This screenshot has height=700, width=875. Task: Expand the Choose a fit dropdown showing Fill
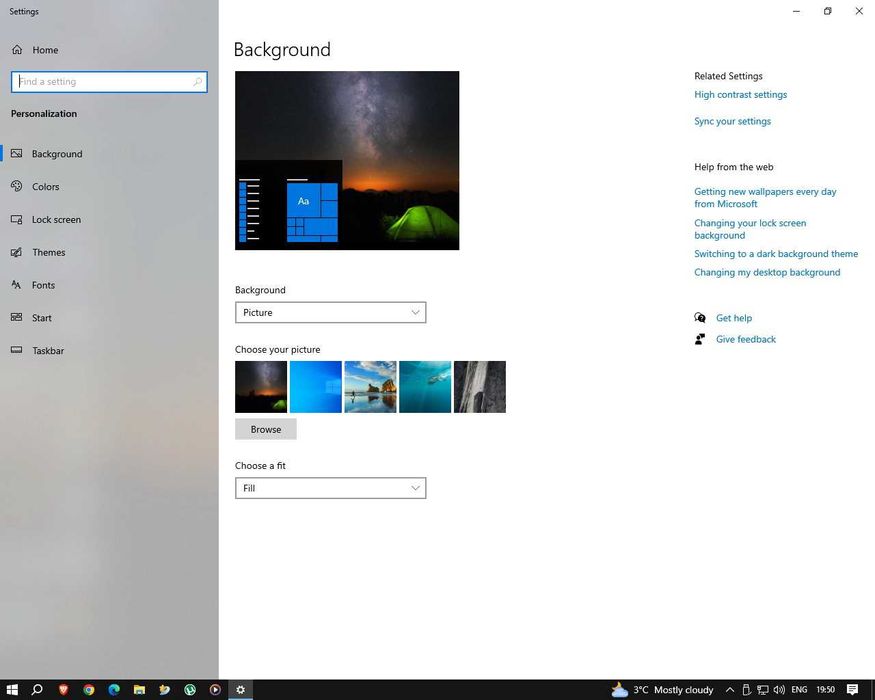pos(330,488)
